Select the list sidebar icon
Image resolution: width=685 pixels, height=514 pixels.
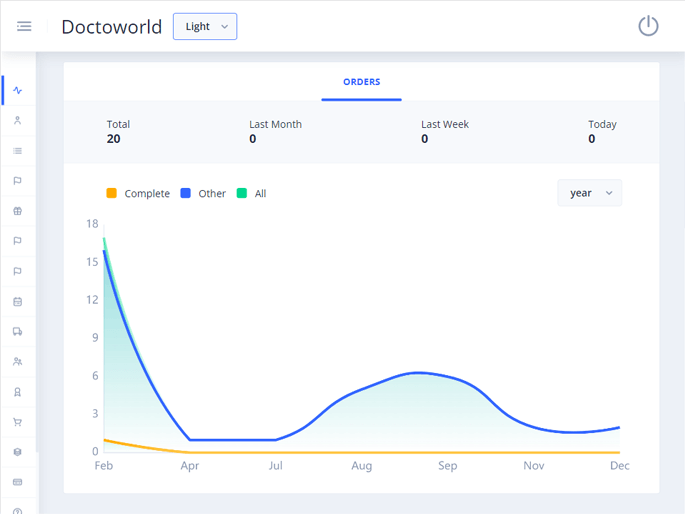coord(18,151)
